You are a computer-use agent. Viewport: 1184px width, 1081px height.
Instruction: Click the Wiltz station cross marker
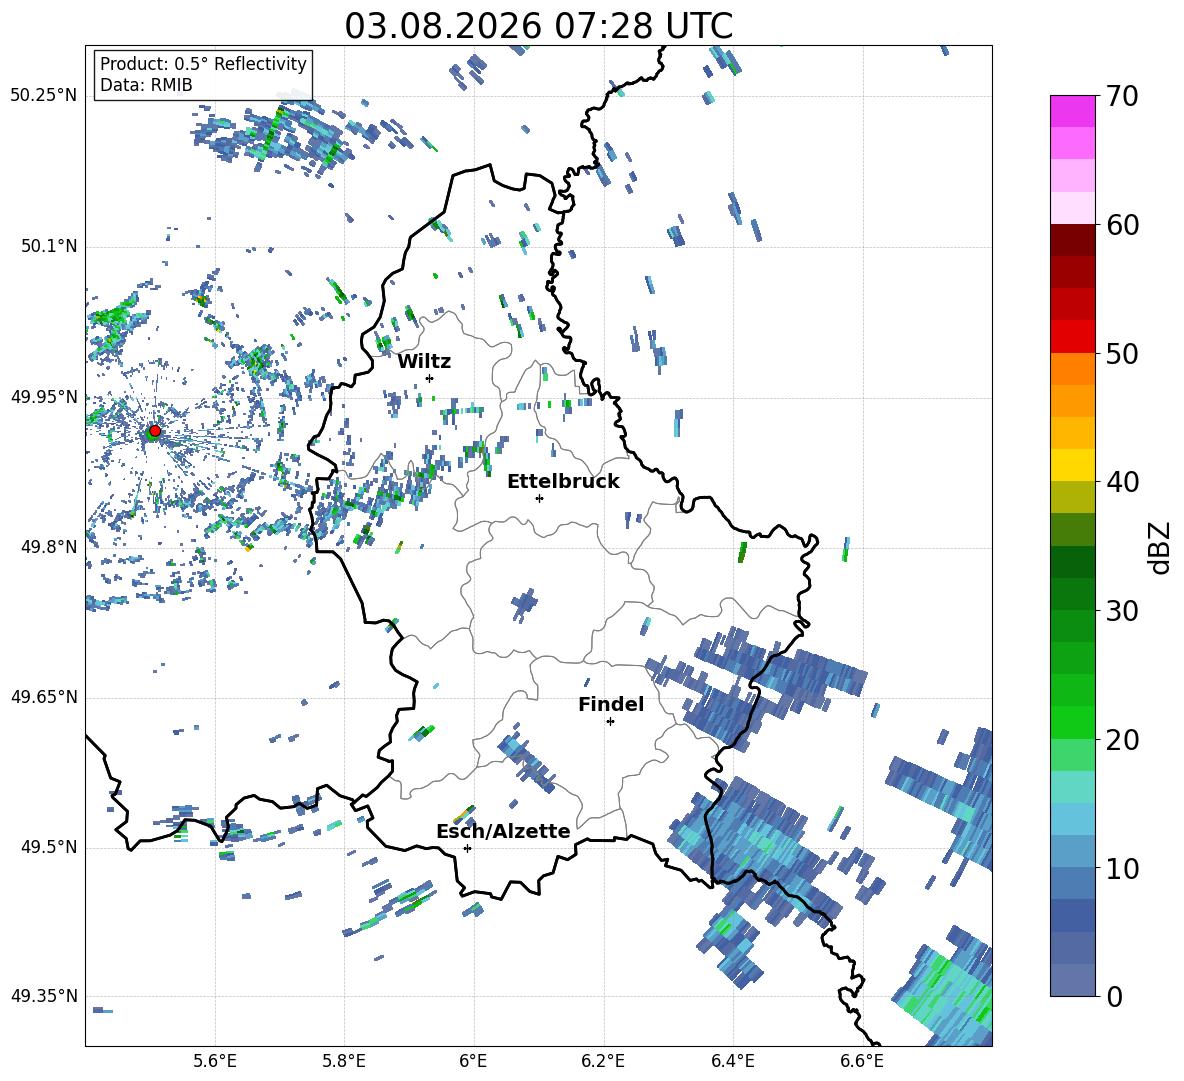point(430,378)
